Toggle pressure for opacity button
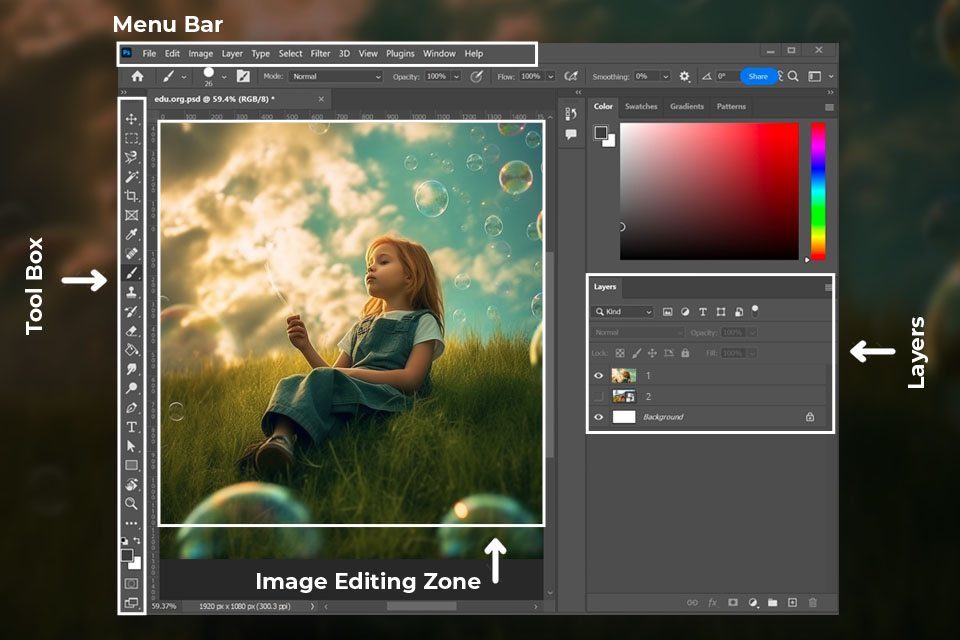 tap(476, 77)
